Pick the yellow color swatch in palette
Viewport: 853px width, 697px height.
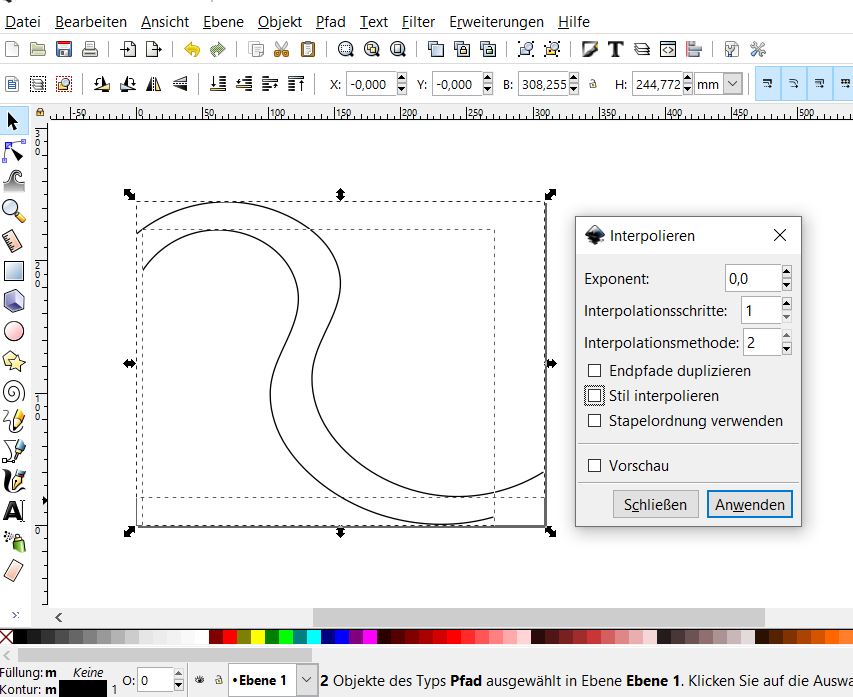258,637
